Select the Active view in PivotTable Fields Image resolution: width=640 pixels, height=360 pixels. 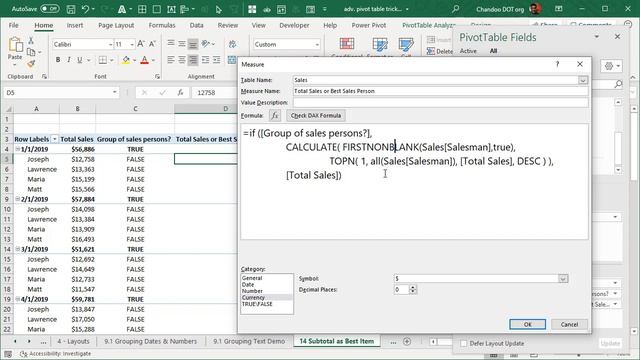tap(468, 51)
